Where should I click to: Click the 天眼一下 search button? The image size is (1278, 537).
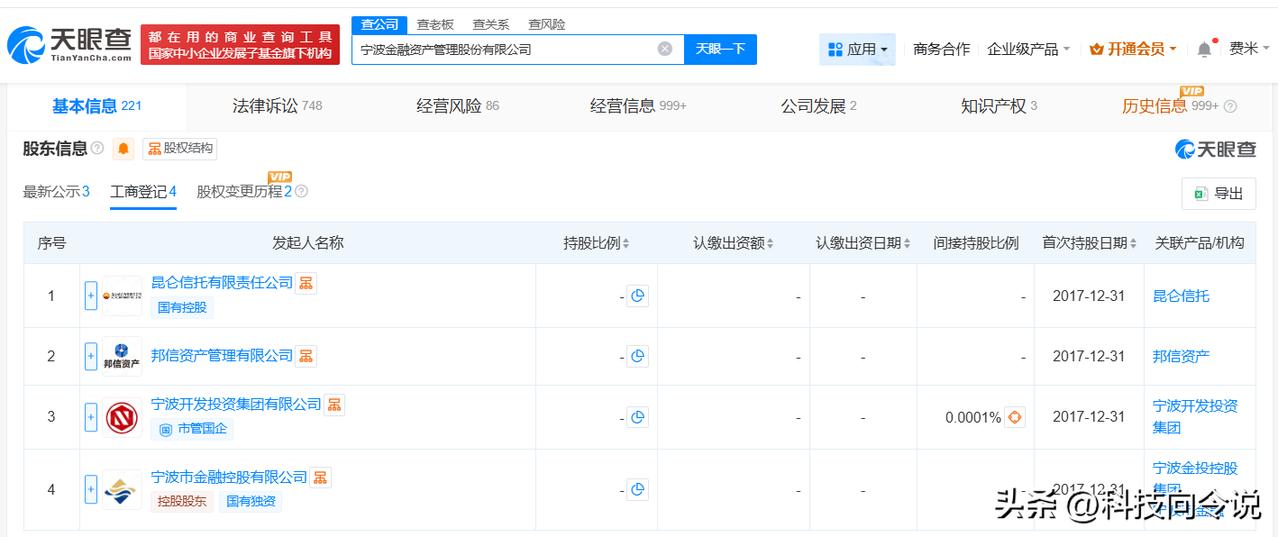(x=720, y=49)
